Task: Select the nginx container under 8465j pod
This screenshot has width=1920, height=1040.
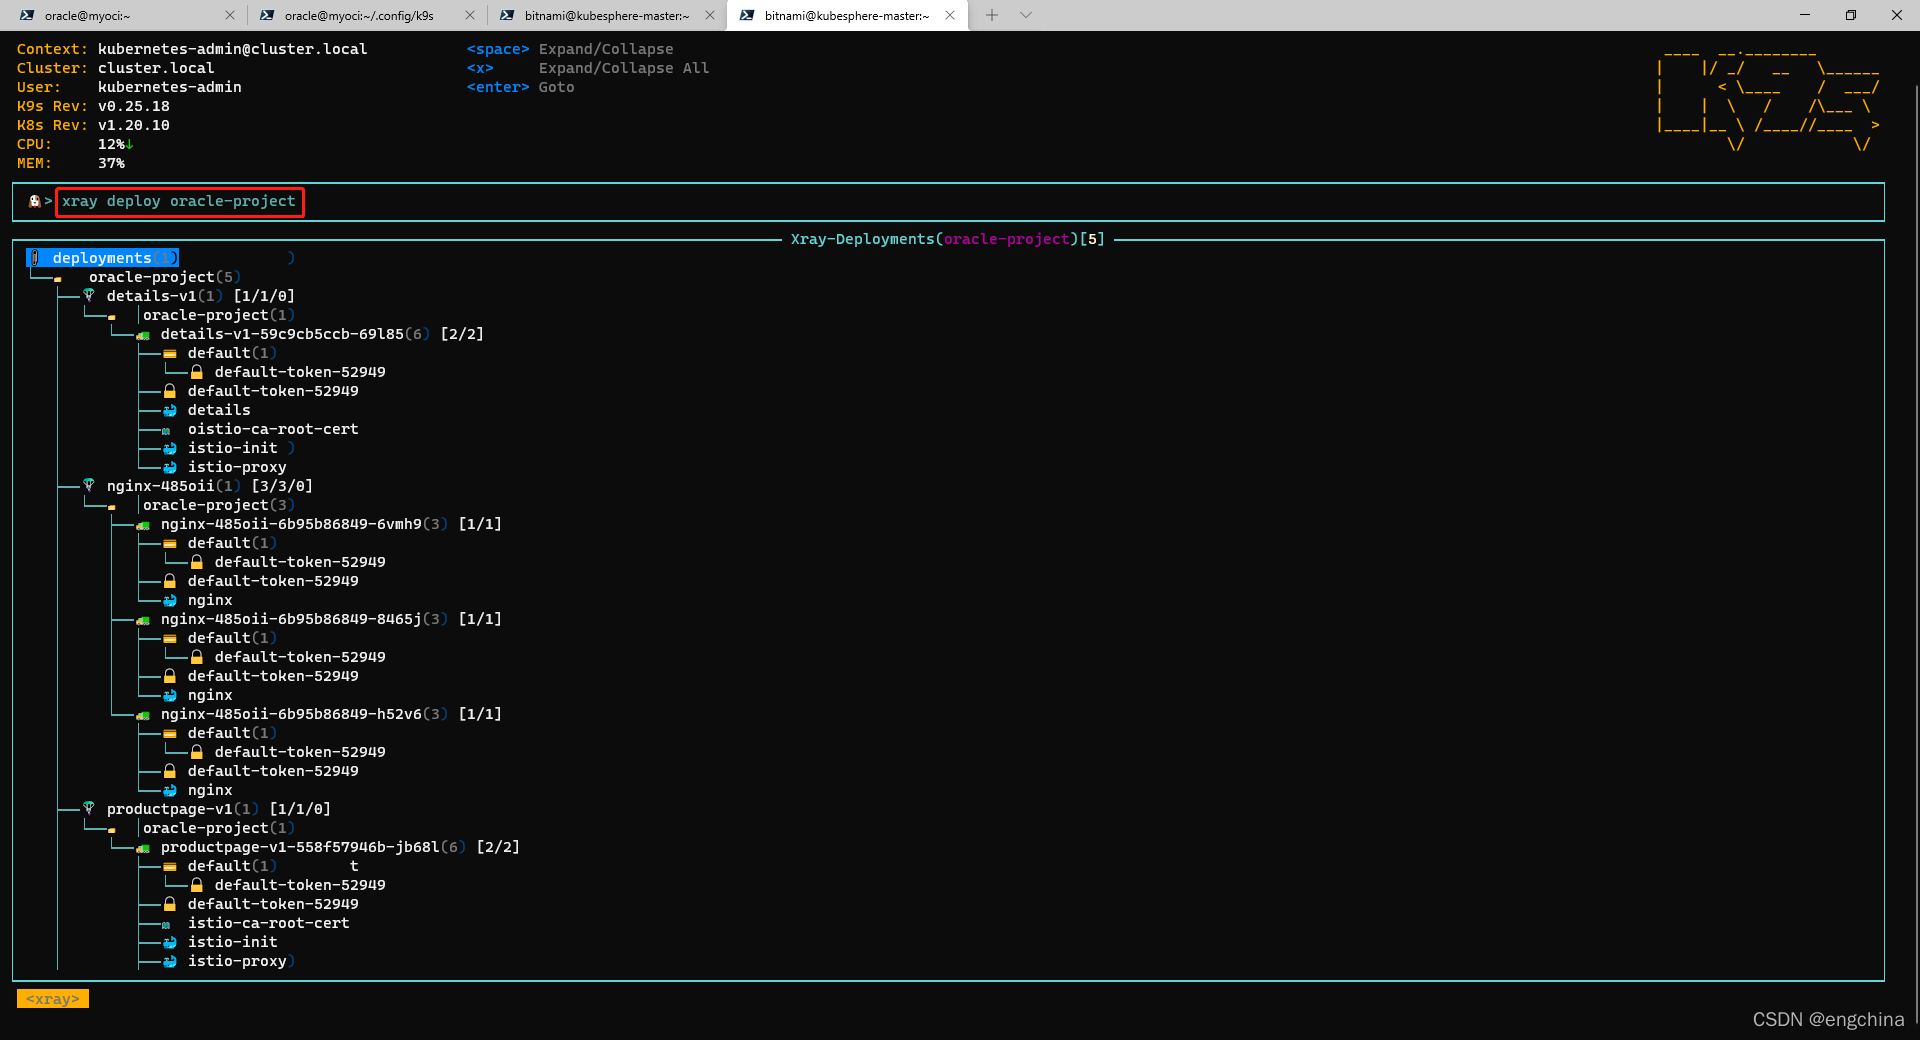Action: [x=210, y=695]
